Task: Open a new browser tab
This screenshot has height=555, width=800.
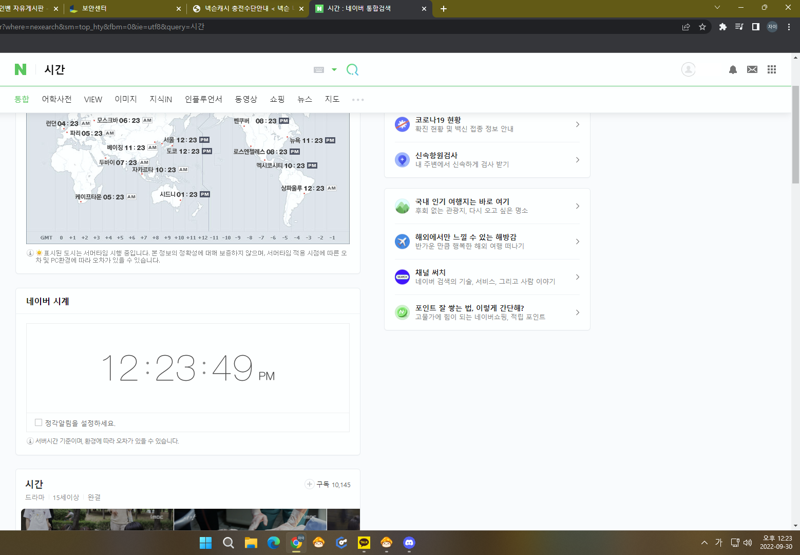Action: pyautogui.click(x=443, y=9)
